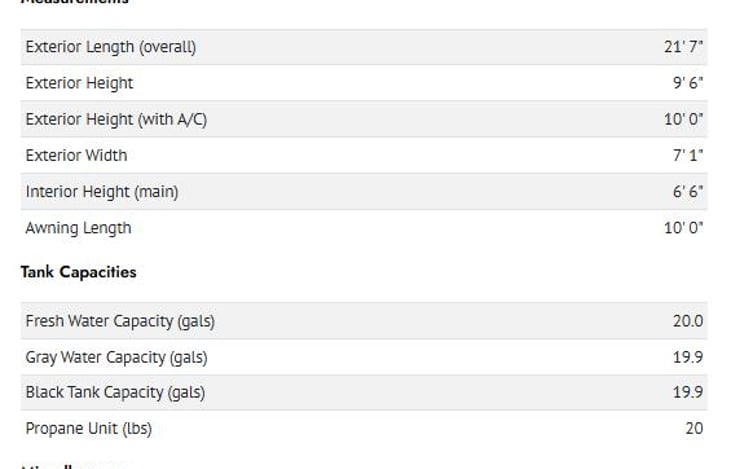Screen dimensions: 731x469
Task: Click the Awning Length label
Action: tap(78, 227)
